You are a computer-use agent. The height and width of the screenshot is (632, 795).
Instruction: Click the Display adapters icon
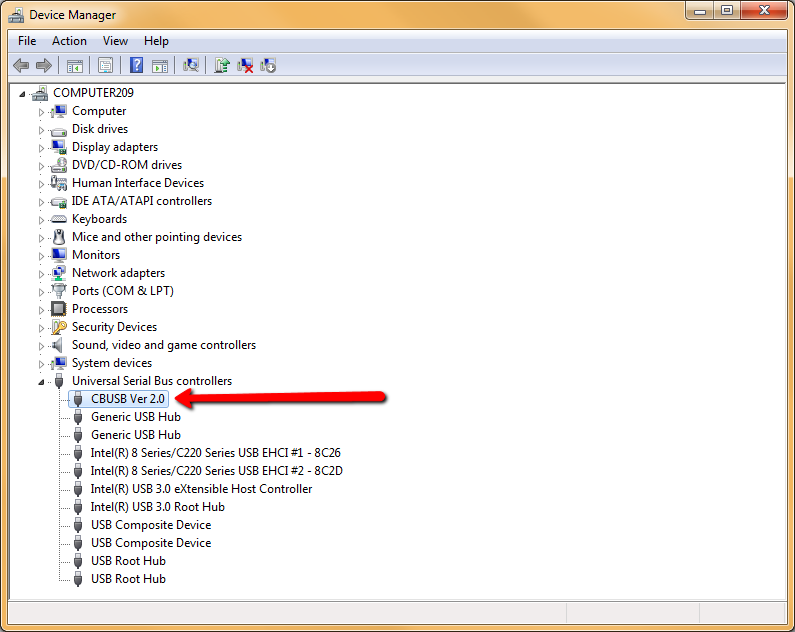coord(59,147)
